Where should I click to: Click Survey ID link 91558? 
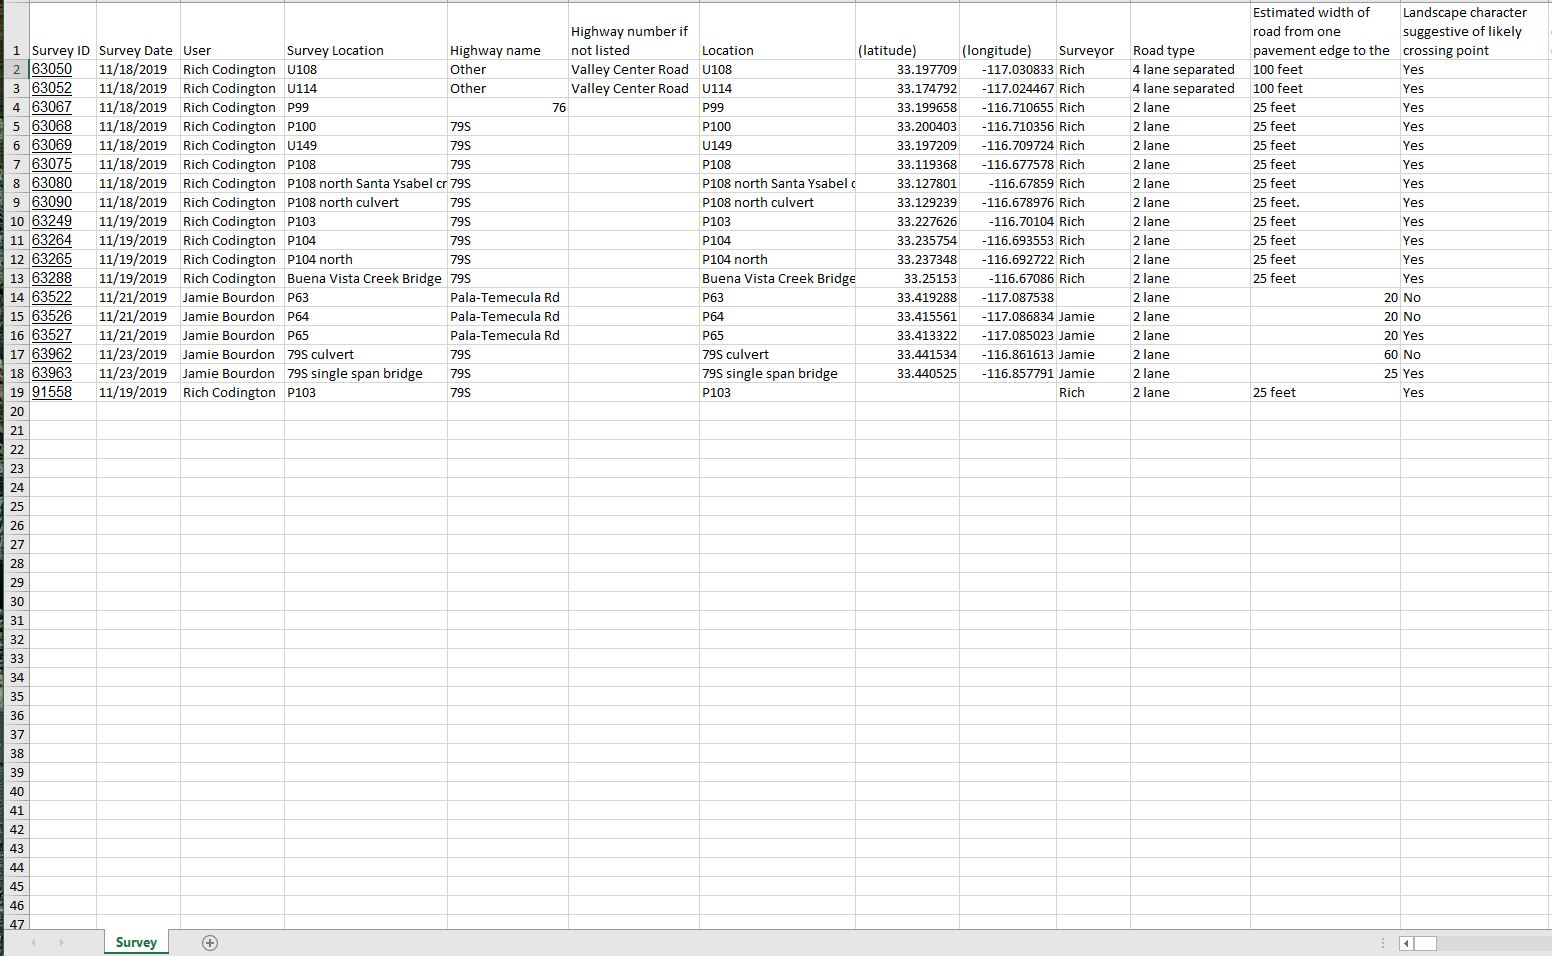[52, 392]
